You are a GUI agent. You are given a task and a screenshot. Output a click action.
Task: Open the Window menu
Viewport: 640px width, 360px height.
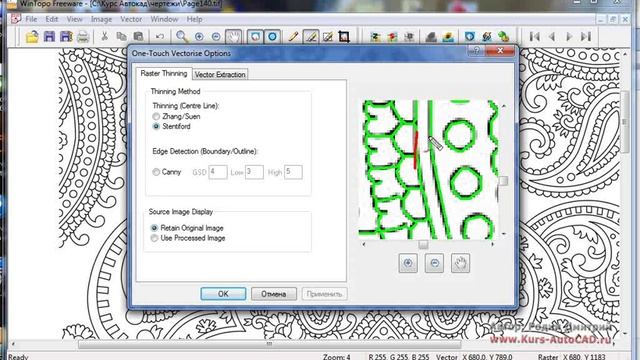click(x=164, y=19)
